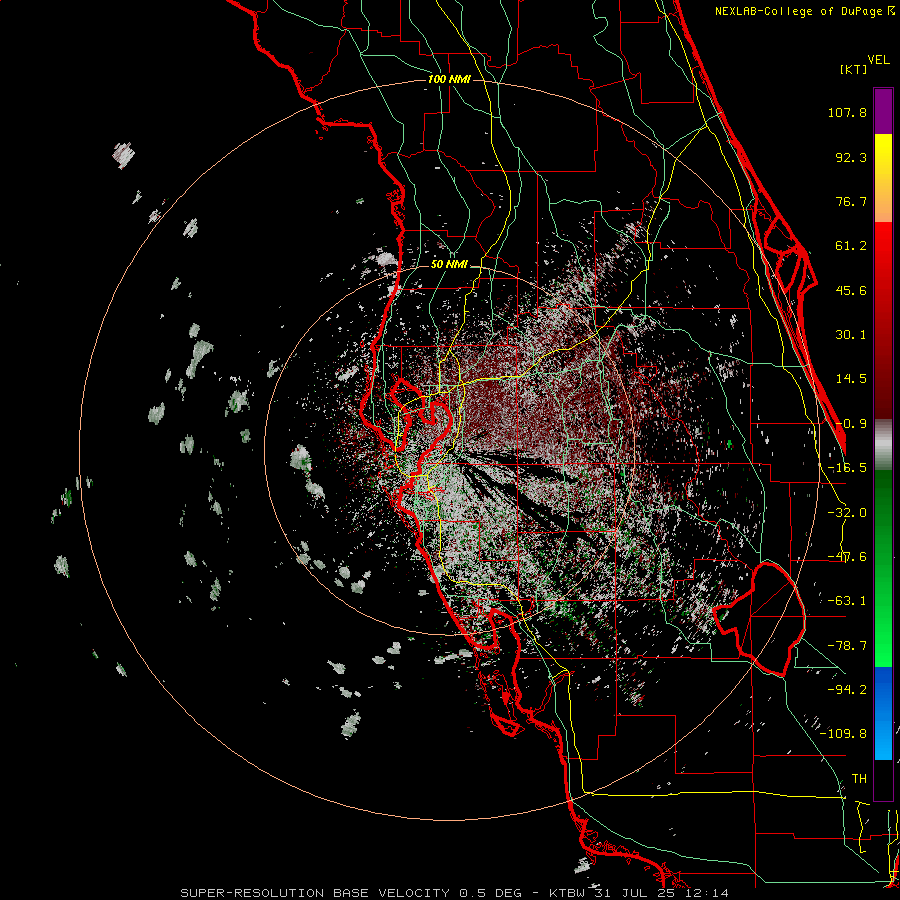
Task: Click the TH legend label
Action: pyautogui.click(x=859, y=779)
